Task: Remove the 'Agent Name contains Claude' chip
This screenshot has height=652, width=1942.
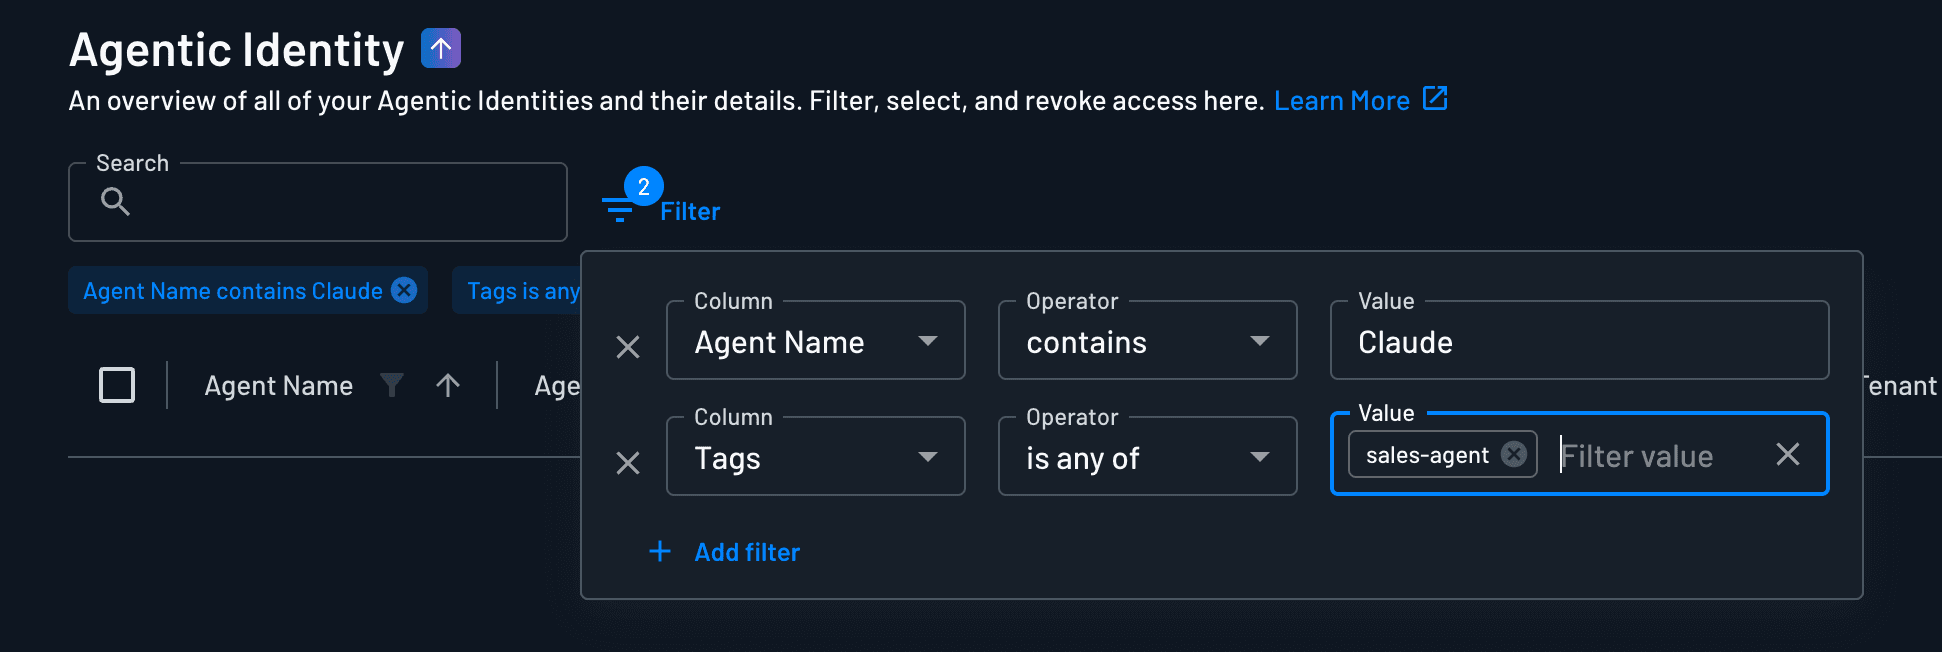Action: click(404, 290)
